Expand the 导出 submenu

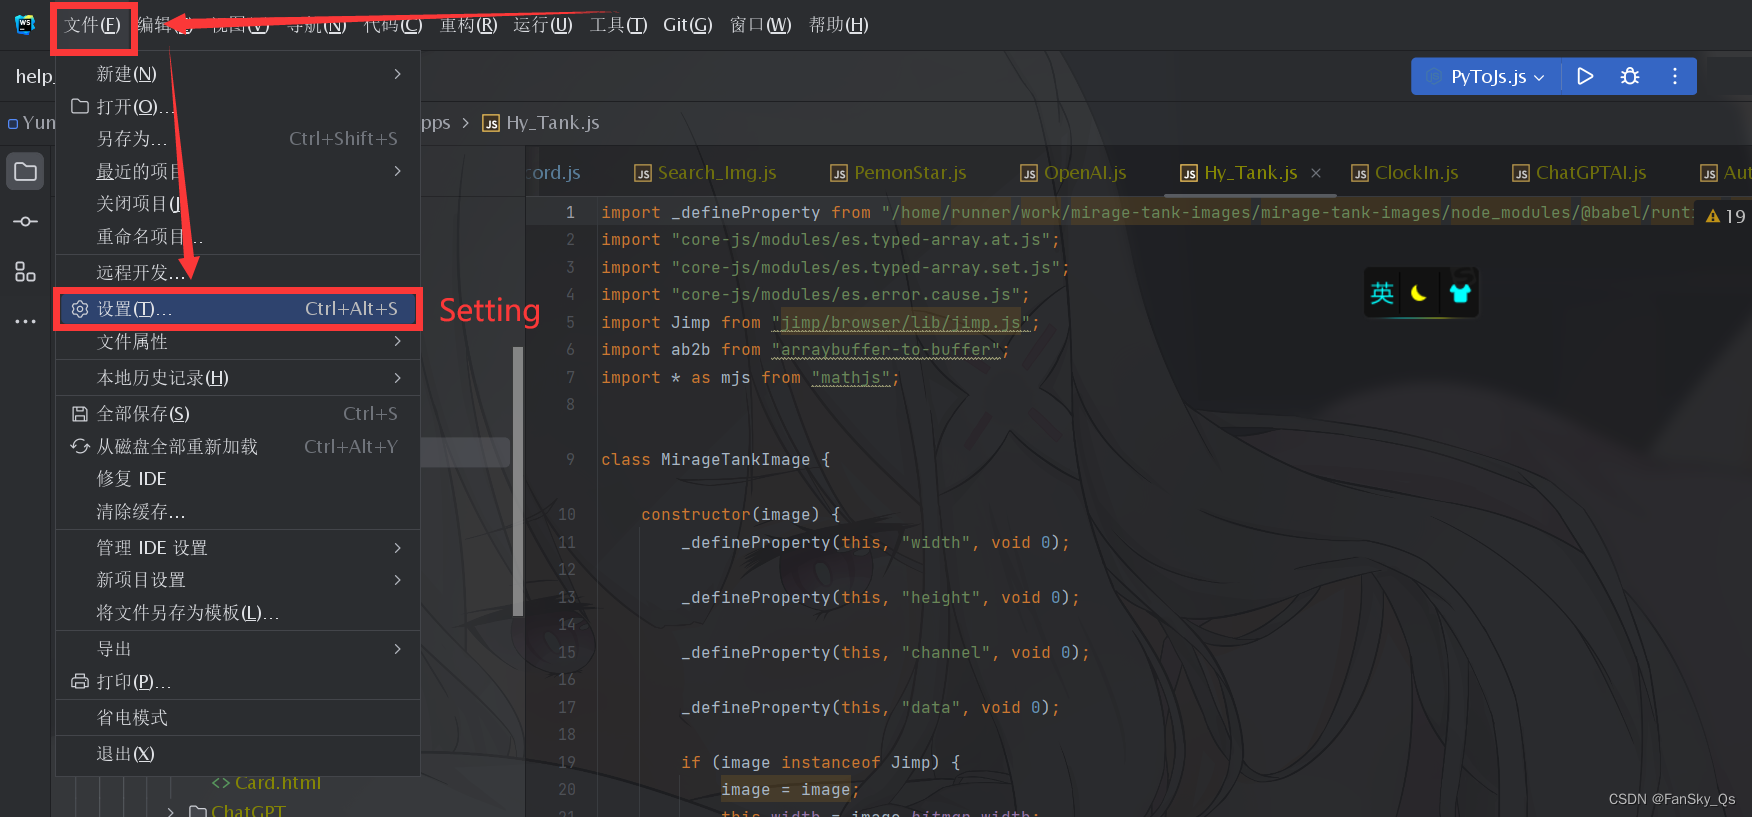pyautogui.click(x=238, y=649)
